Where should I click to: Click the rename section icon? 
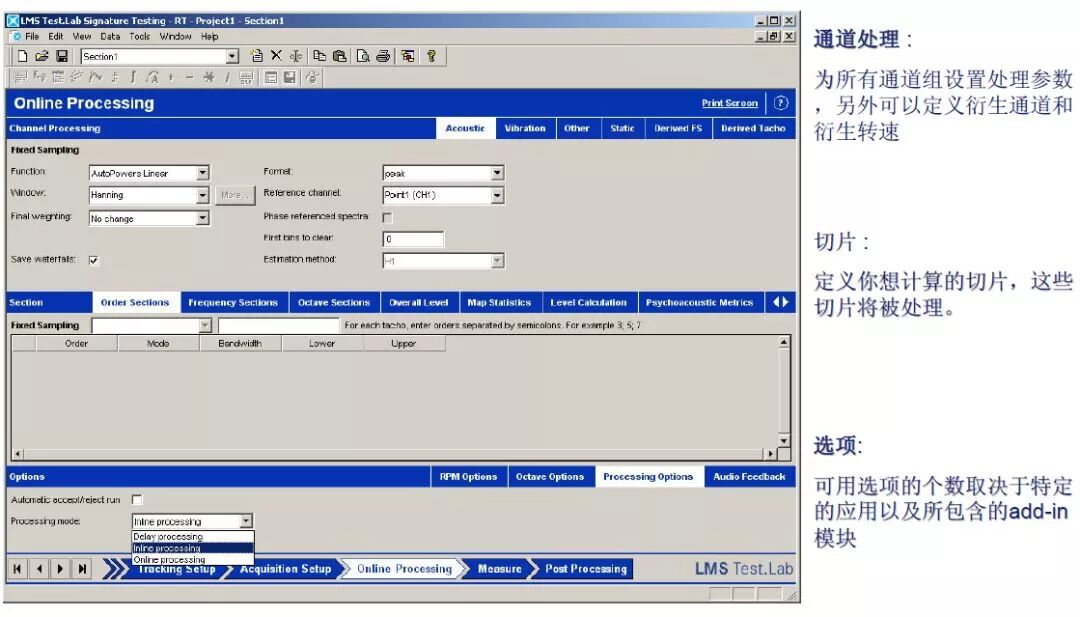point(295,56)
